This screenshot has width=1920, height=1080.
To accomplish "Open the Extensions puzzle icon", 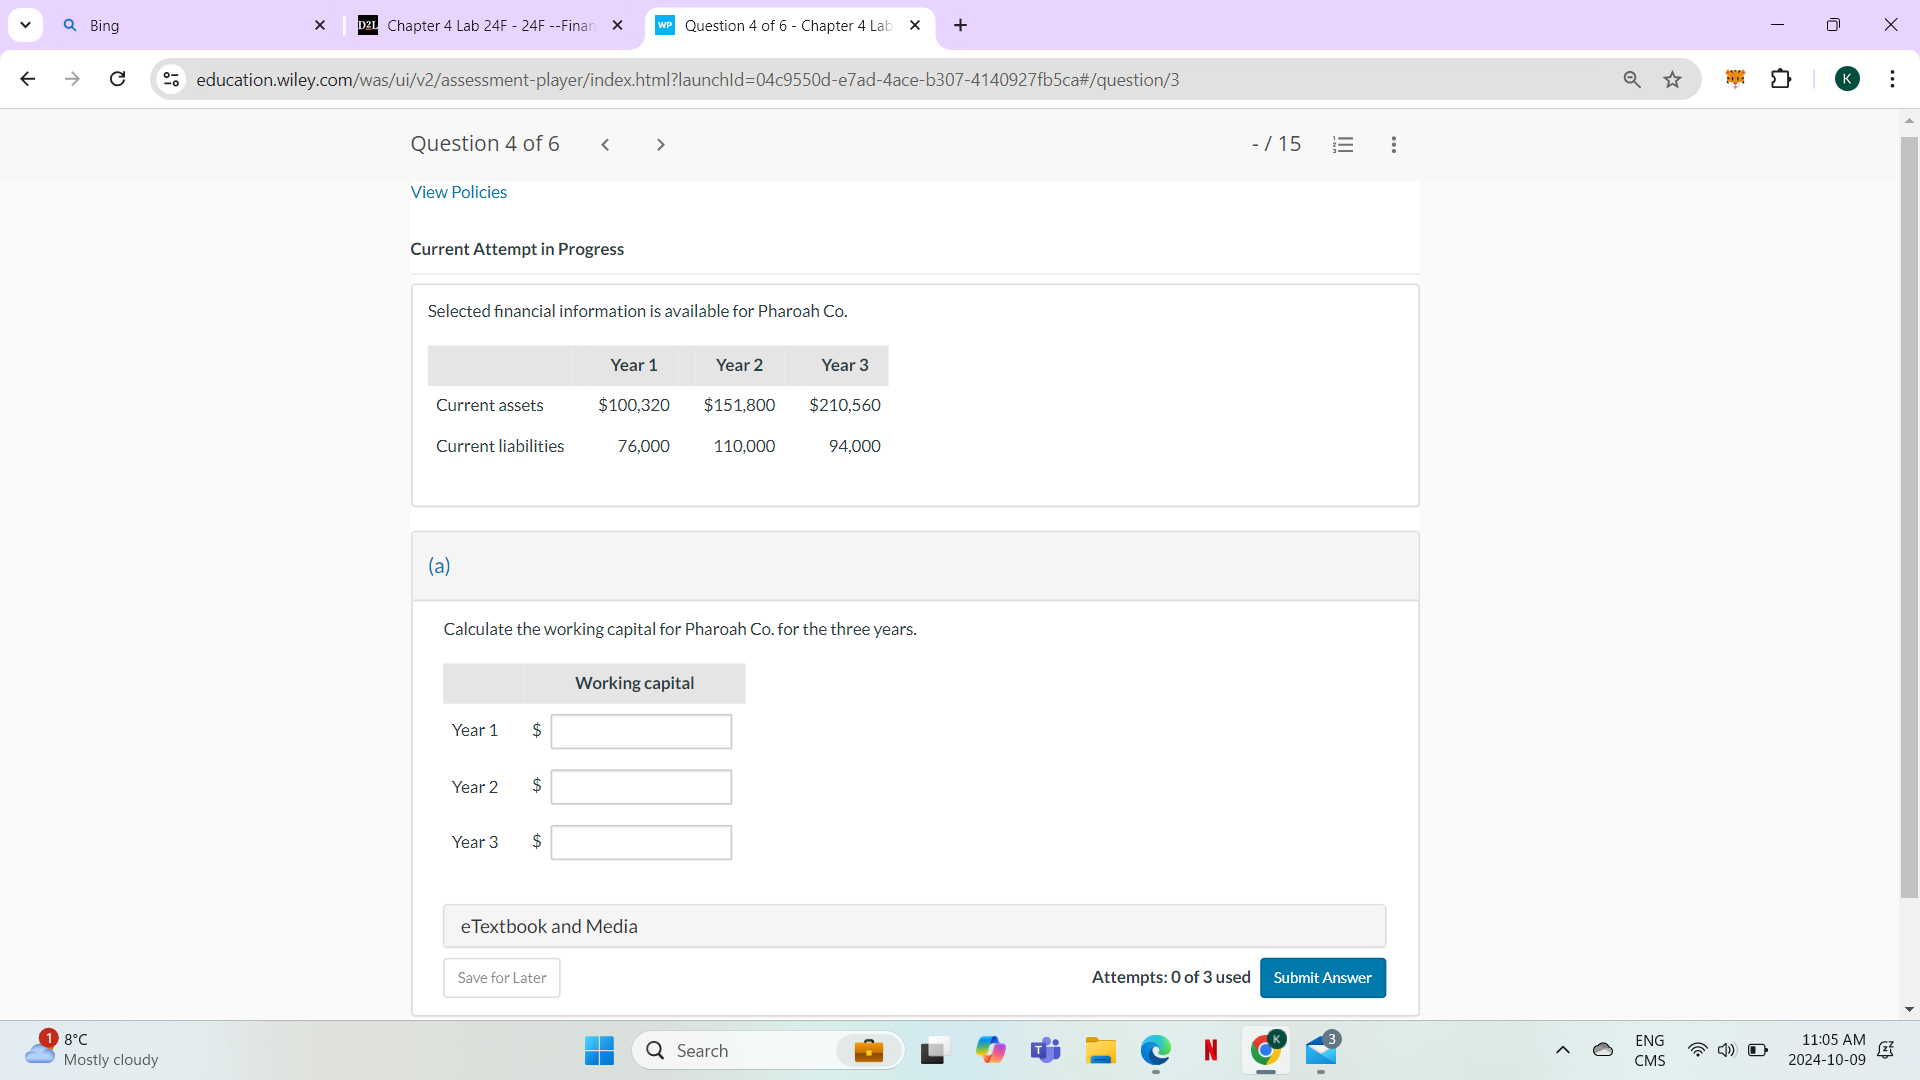I will pyautogui.click(x=1782, y=79).
